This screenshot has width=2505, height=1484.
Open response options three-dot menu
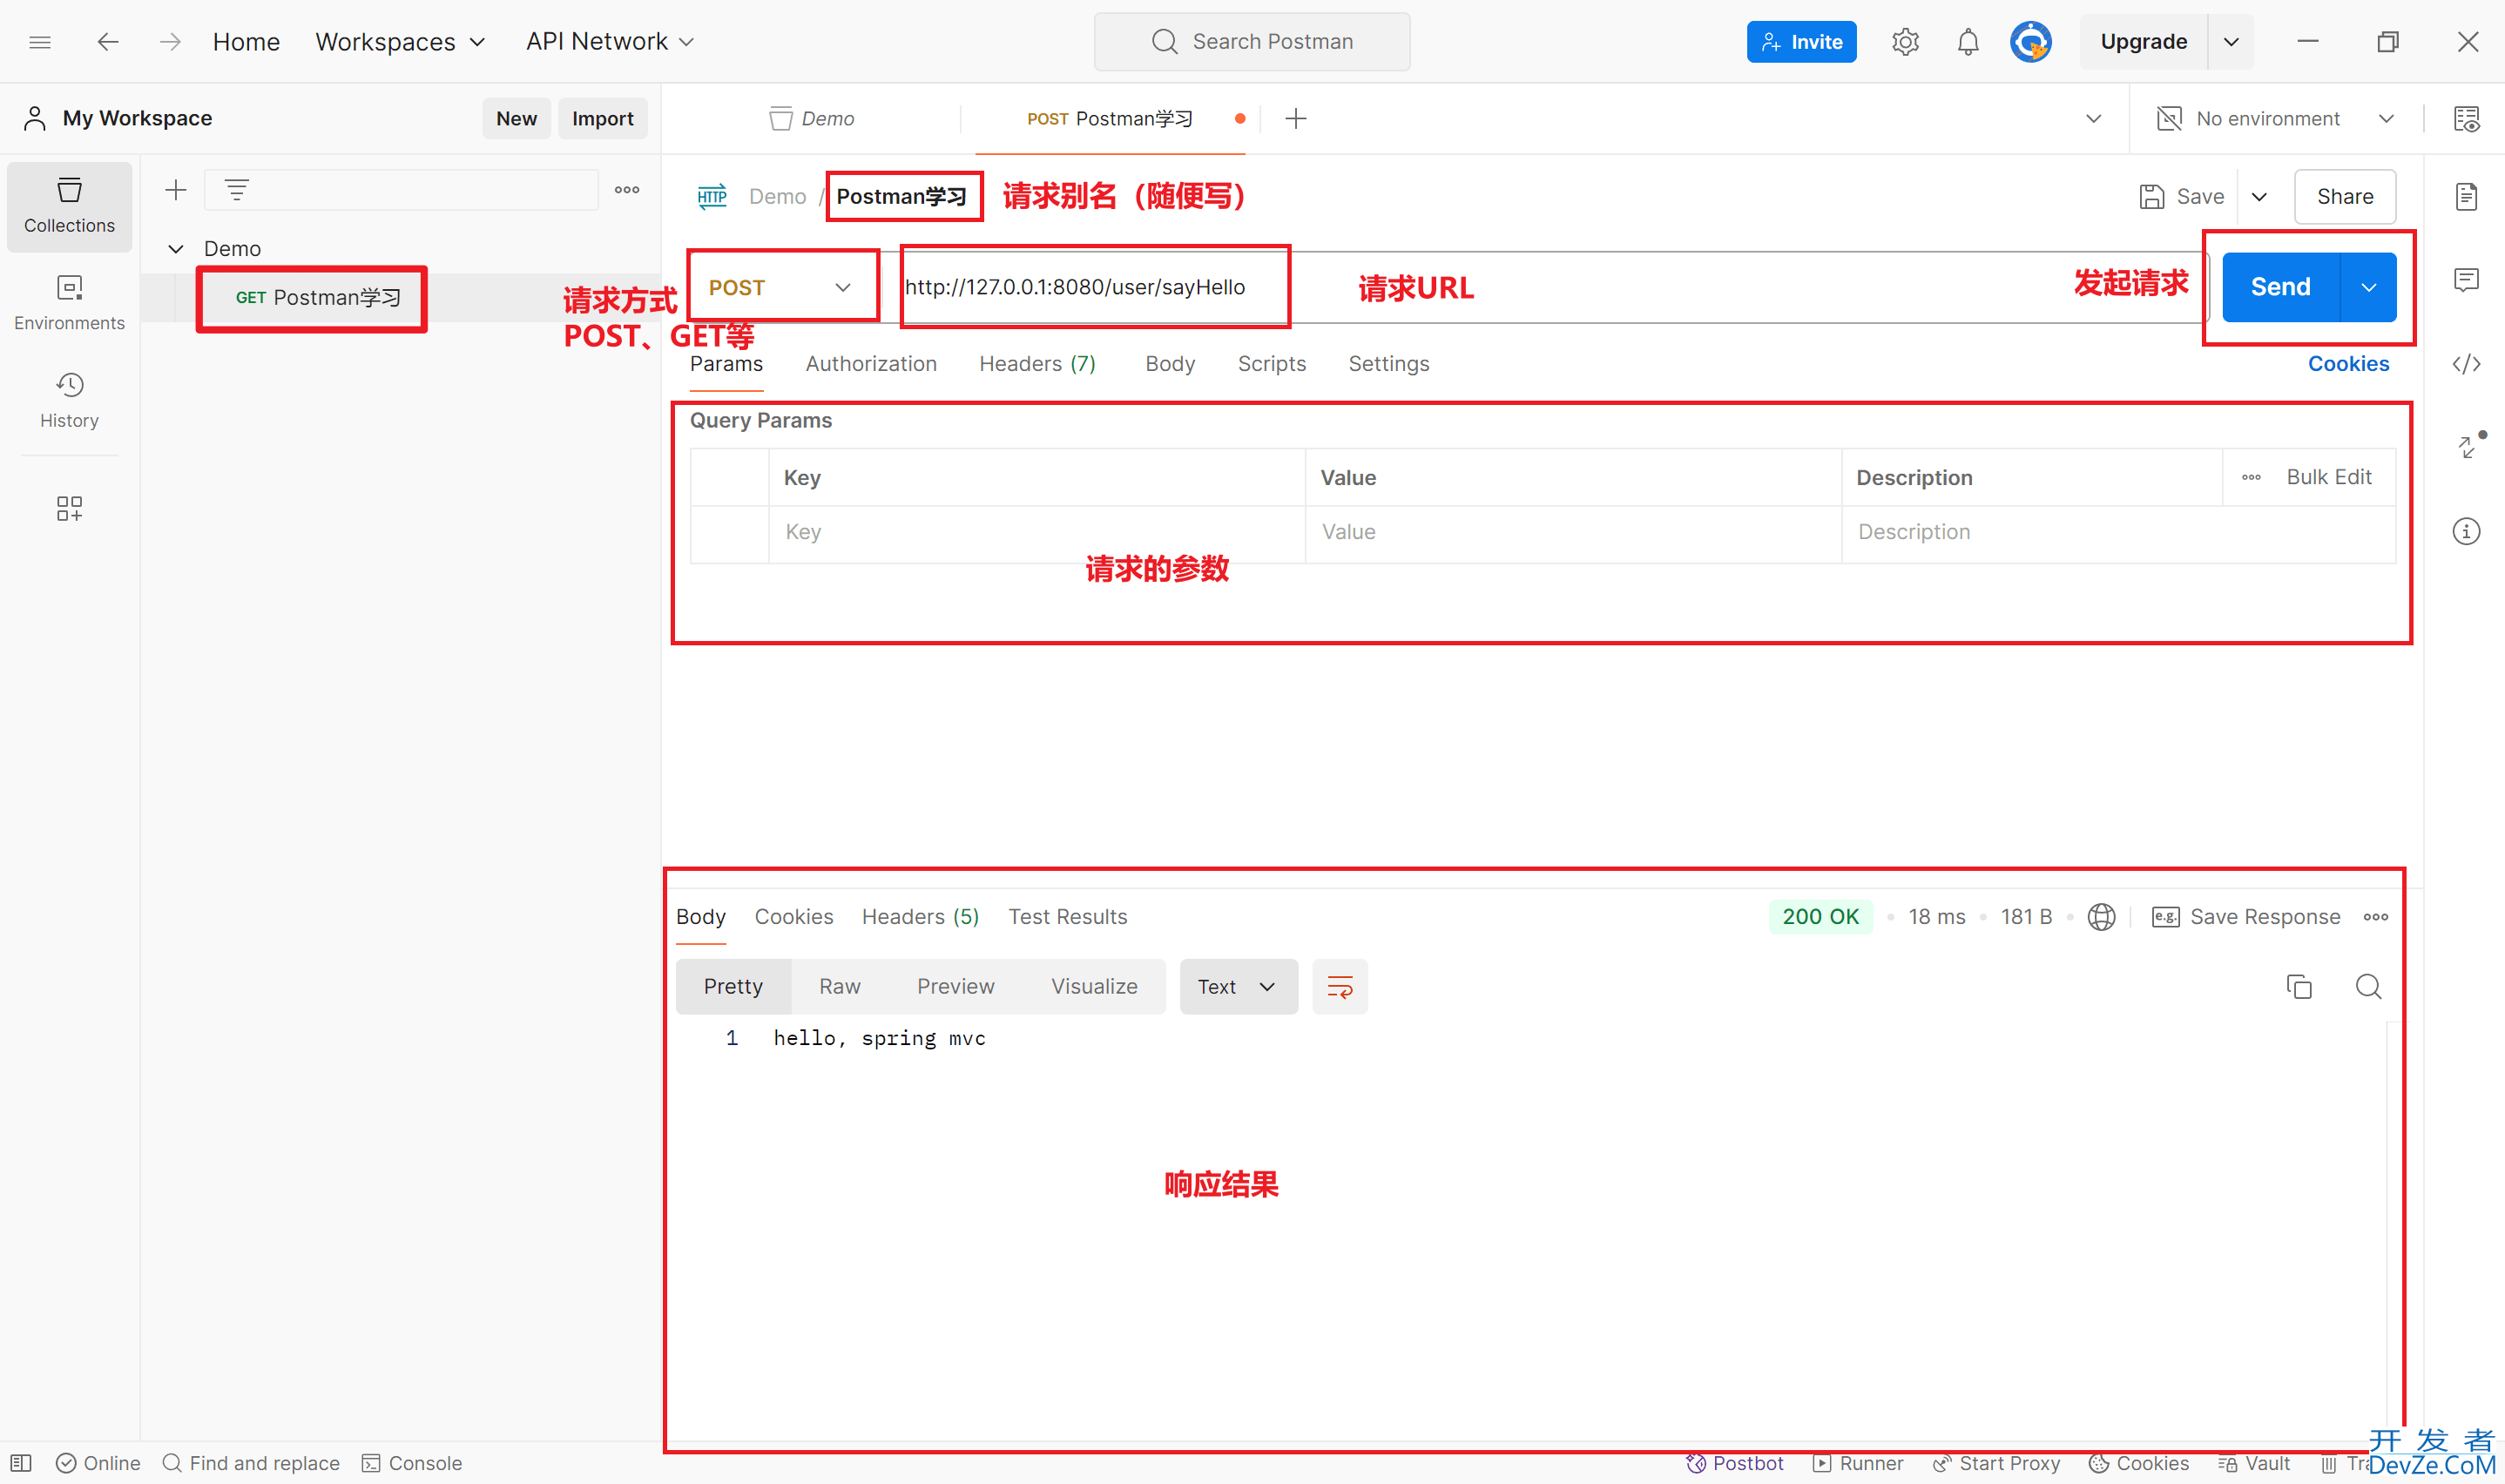2376,917
